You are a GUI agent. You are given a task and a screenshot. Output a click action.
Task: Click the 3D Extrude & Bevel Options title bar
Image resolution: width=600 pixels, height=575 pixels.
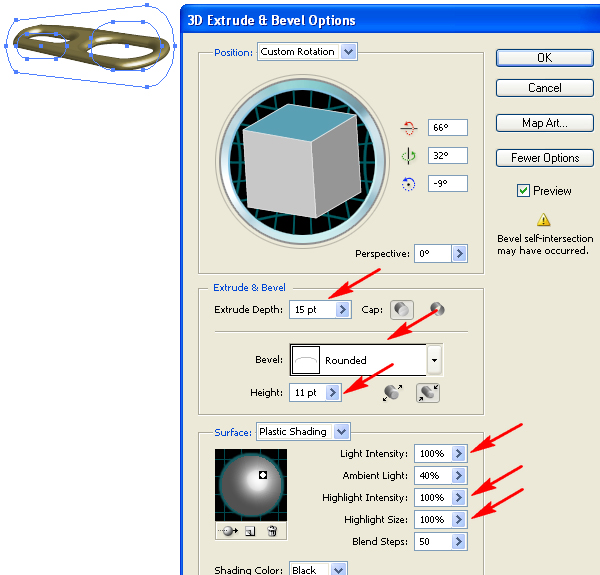[x=391, y=20]
